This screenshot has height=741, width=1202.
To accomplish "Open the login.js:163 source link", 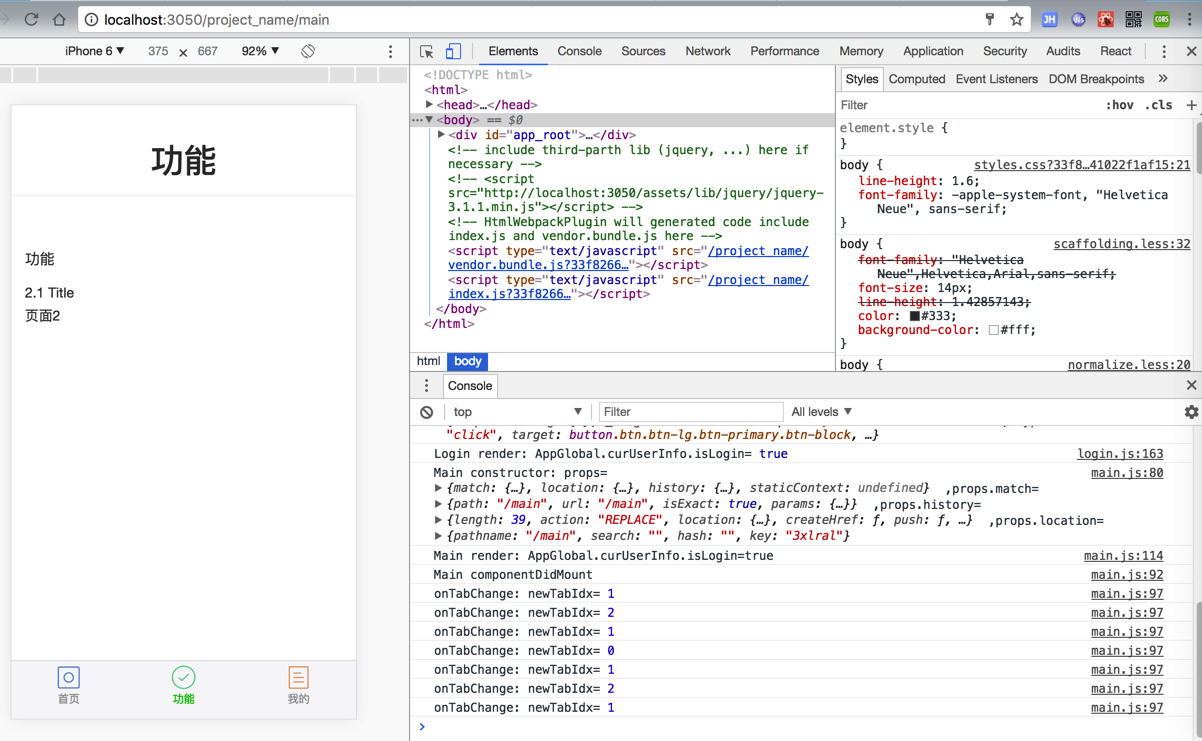I will tap(1119, 454).
